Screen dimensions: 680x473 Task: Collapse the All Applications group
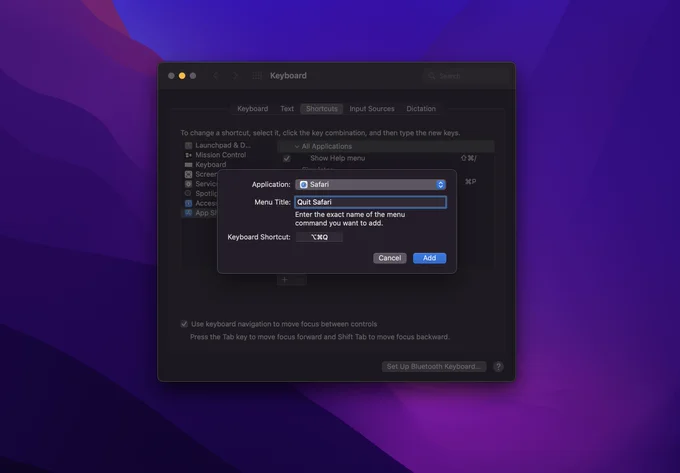pyautogui.click(x=297, y=147)
